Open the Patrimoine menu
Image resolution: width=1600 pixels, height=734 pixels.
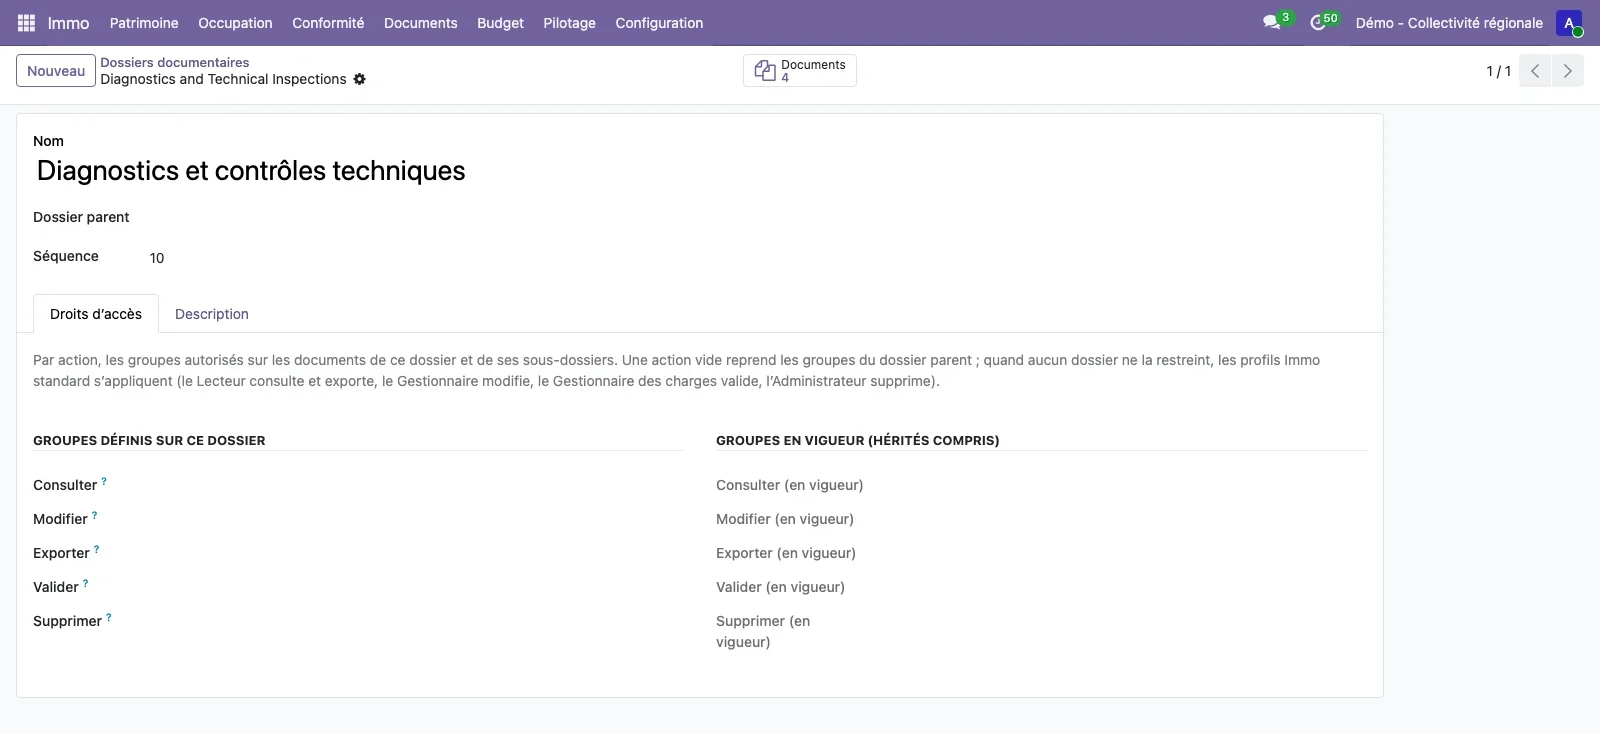[x=144, y=23]
